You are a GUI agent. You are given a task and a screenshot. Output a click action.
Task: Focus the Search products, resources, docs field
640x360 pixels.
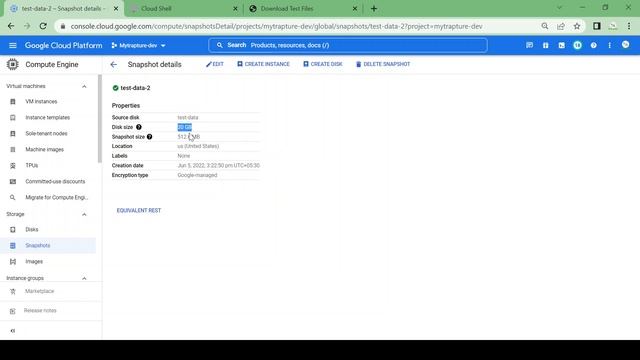[x=348, y=45]
